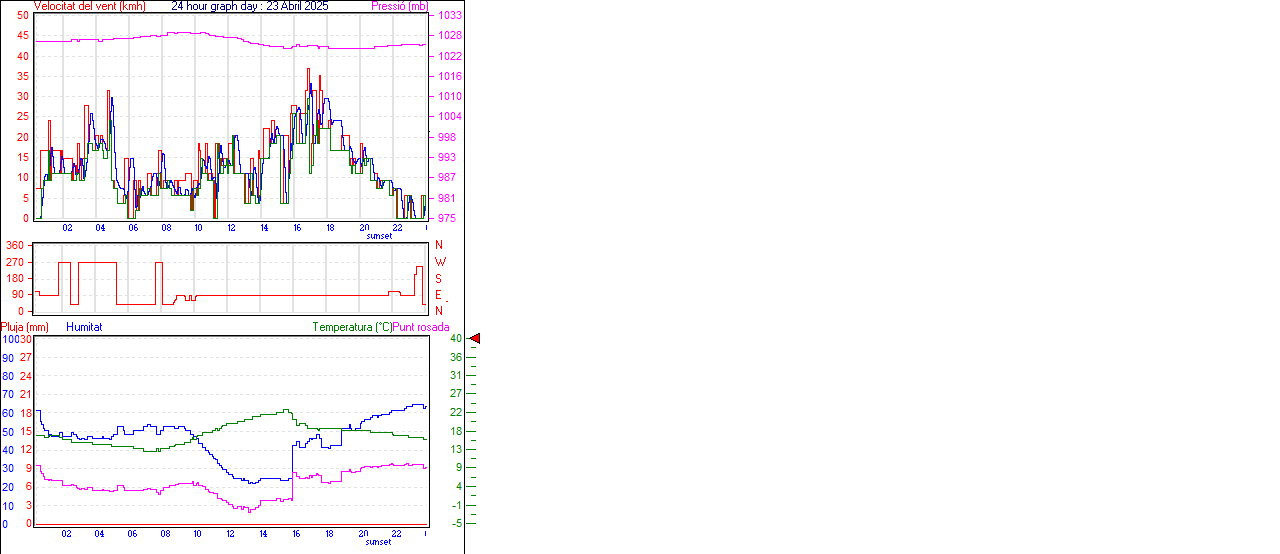The height and width of the screenshot is (554, 1280).
Task: Click the 1033 value on the pressure axis
Action: [449, 16]
